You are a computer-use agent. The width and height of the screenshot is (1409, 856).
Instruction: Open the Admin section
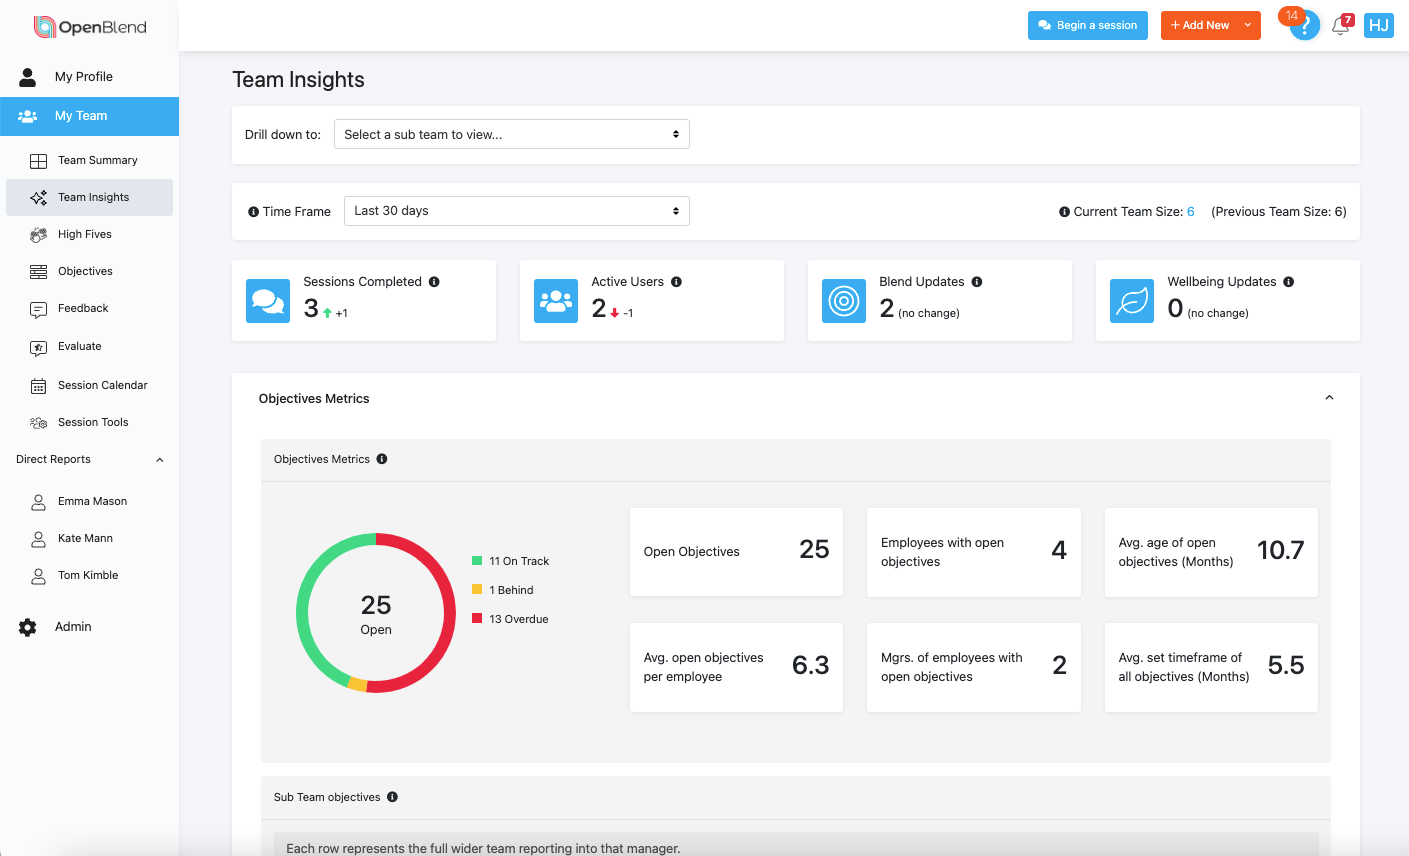(89, 627)
